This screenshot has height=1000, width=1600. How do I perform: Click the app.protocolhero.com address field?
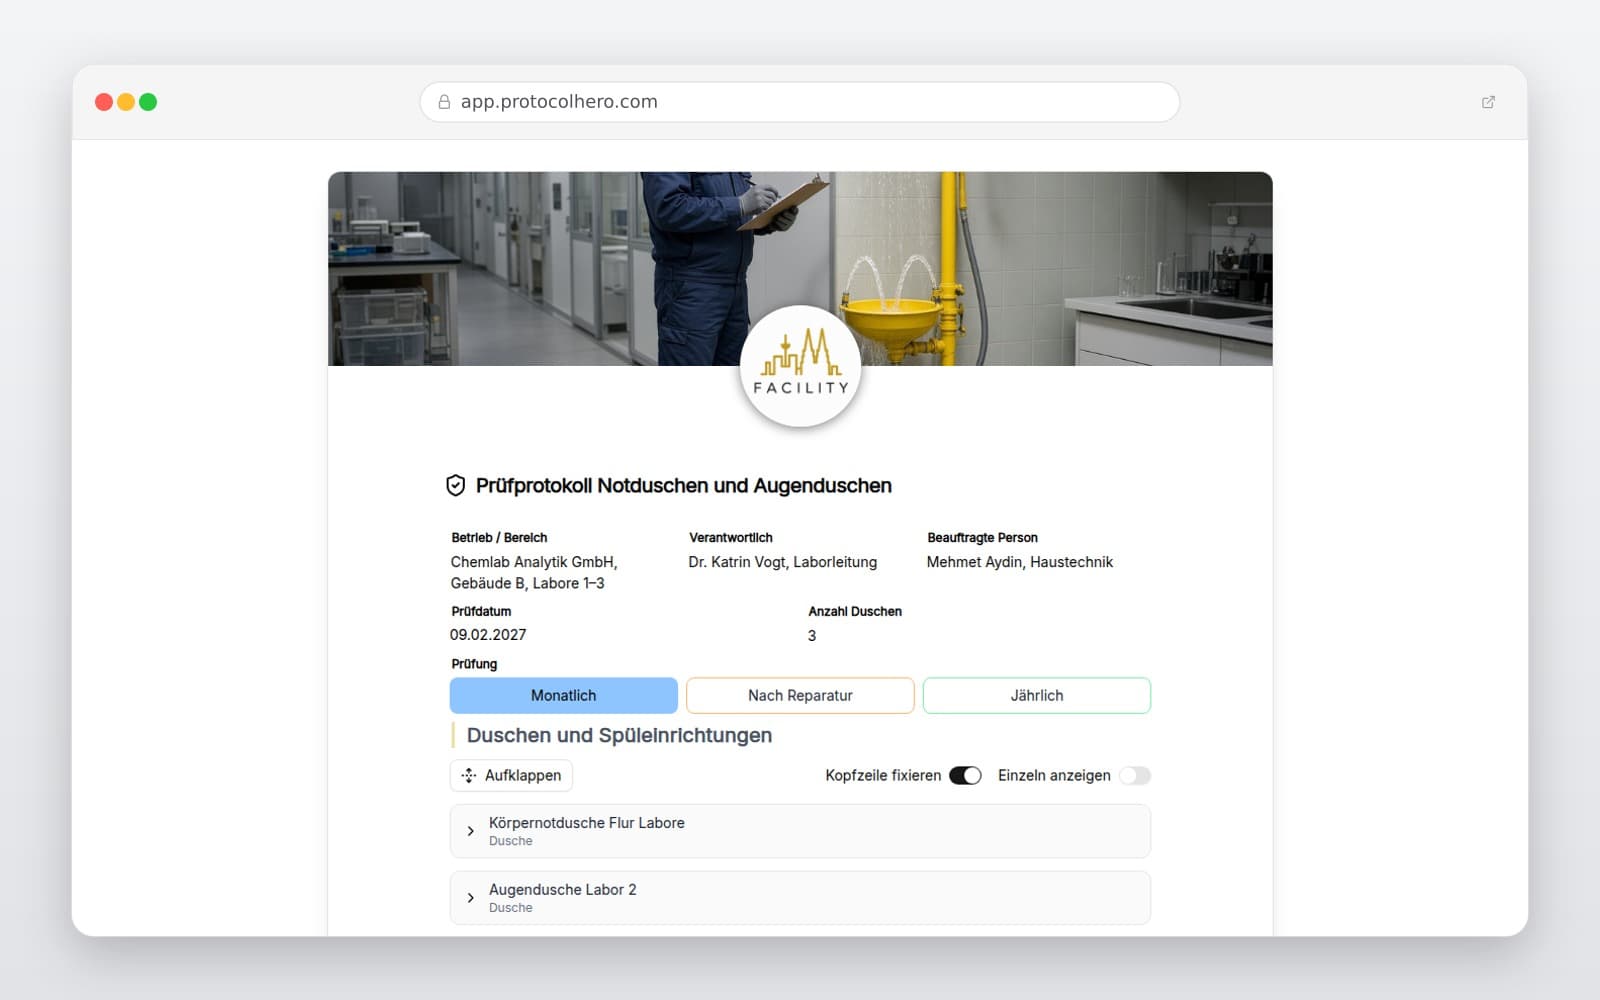click(x=800, y=102)
